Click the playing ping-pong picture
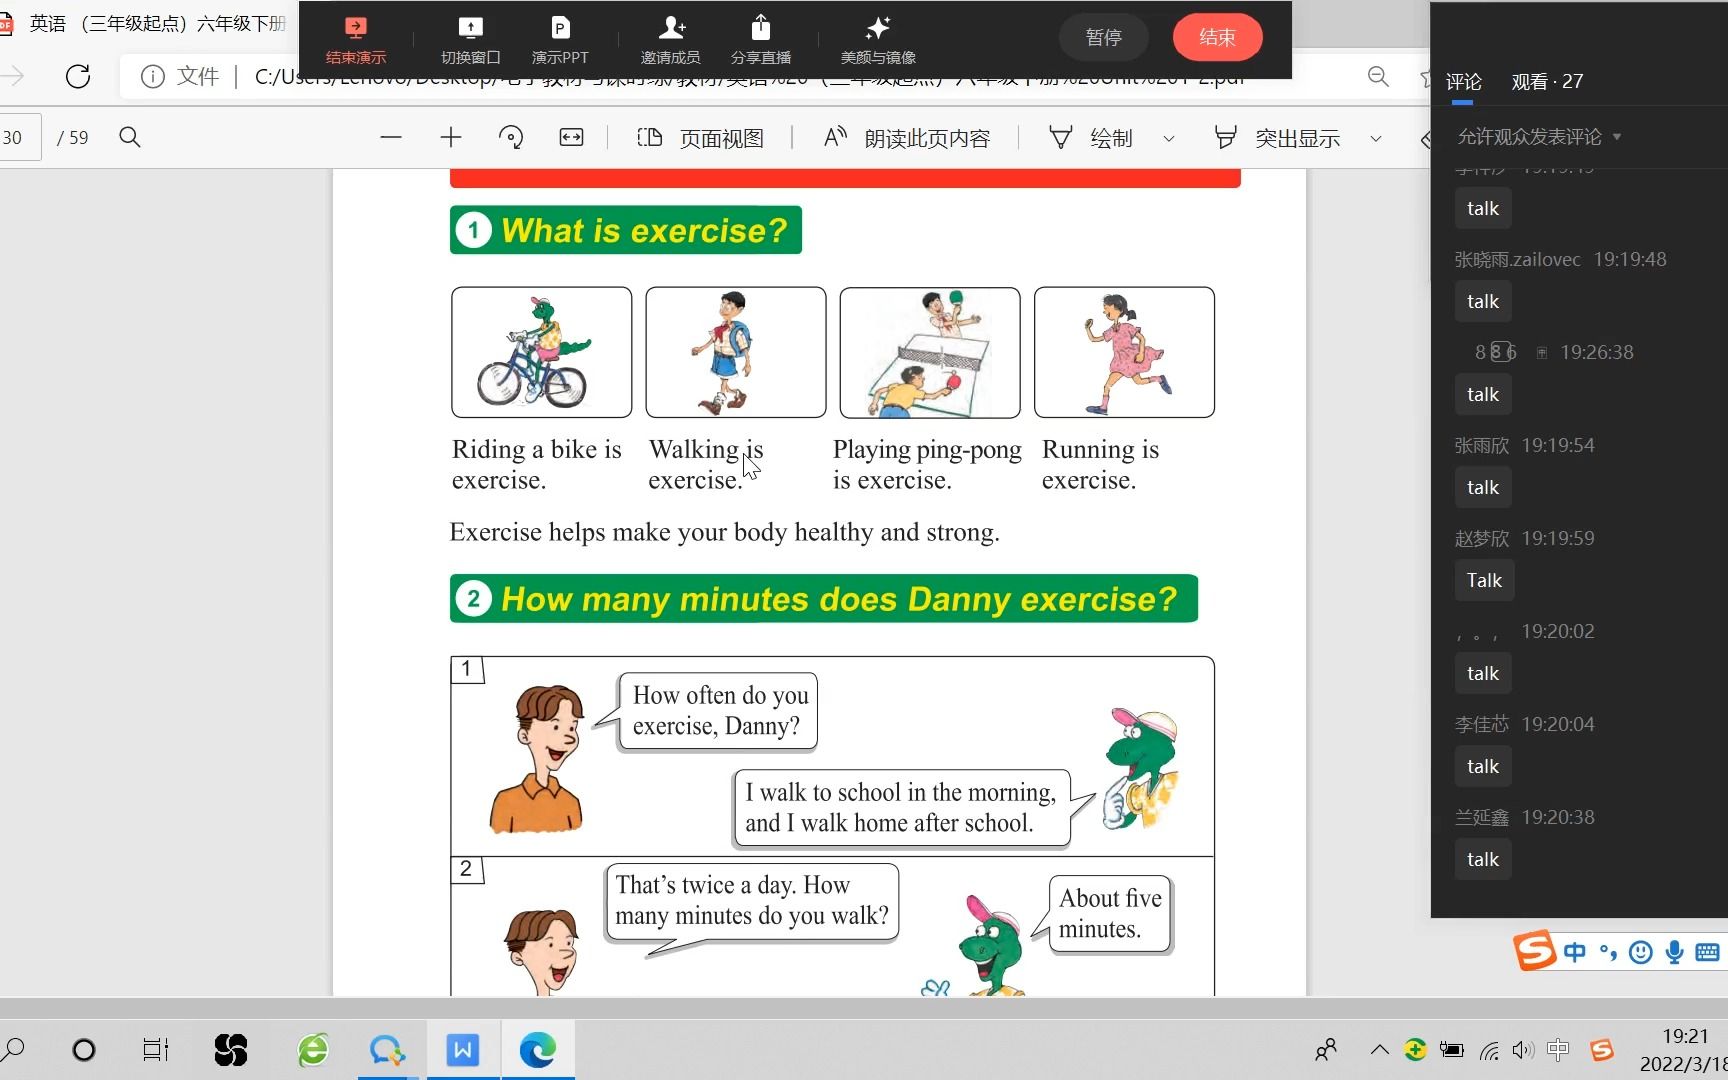Viewport: 1728px width, 1080px height. click(x=930, y=352)
